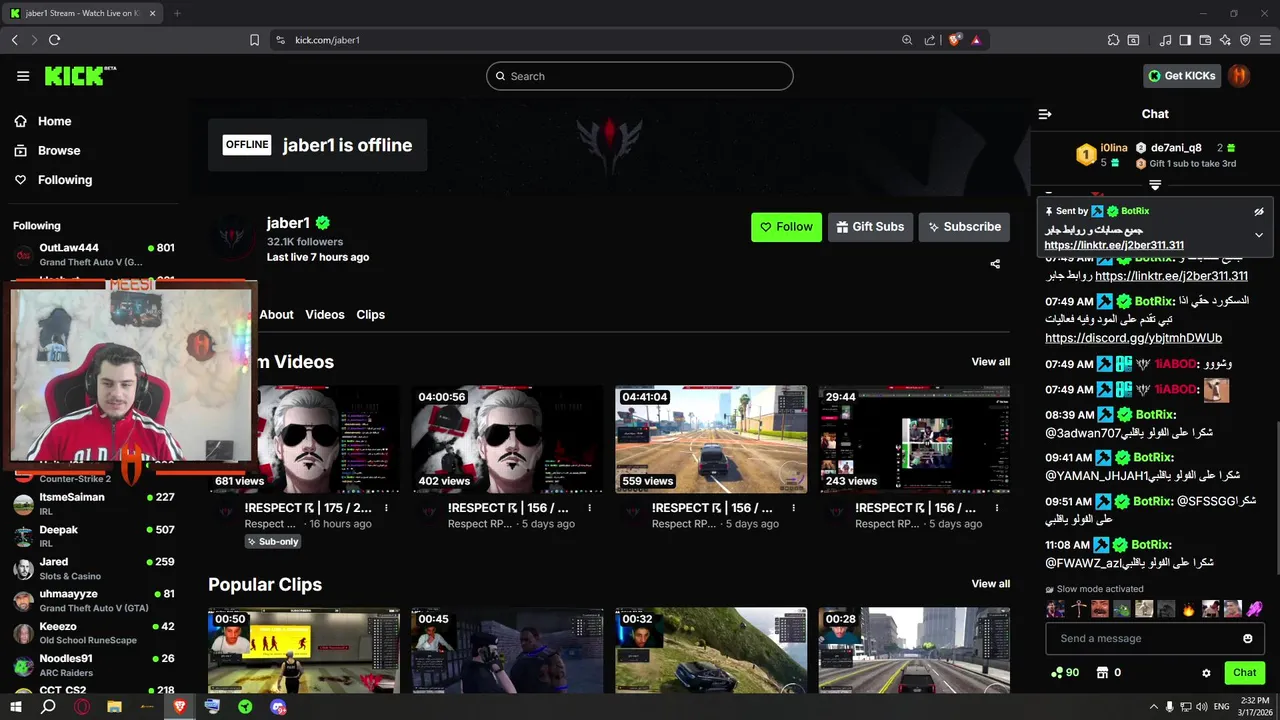Open options for the 402 views video
Screen dimensions: 1280x720
pyautogui.click(x=590, y=508)
